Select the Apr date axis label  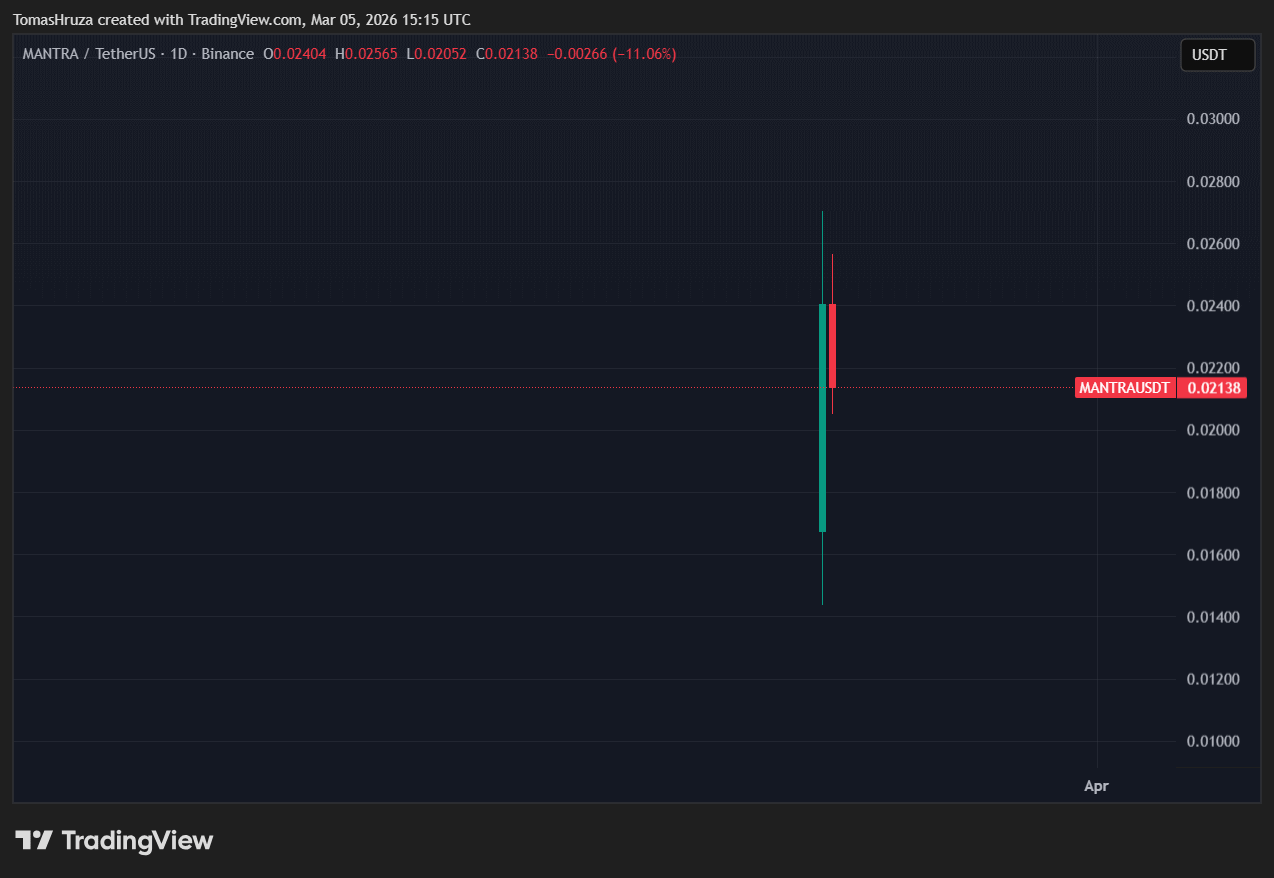1096,786
